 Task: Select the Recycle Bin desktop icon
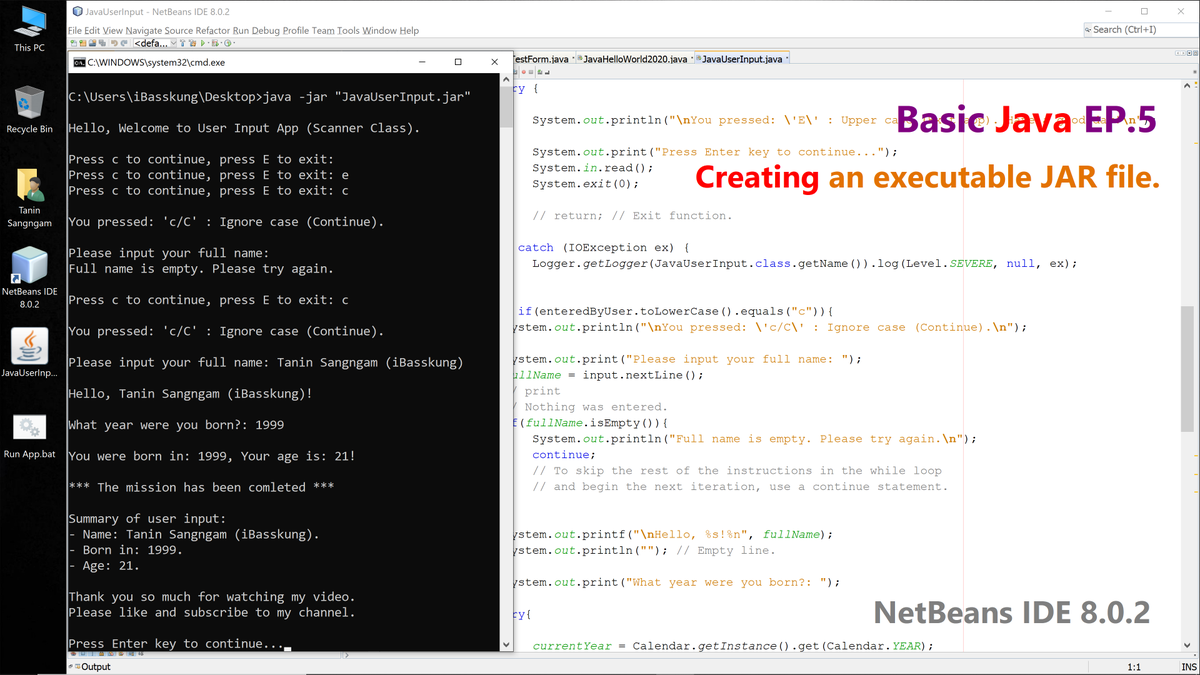pyautogui.click(x=29, y=109)
